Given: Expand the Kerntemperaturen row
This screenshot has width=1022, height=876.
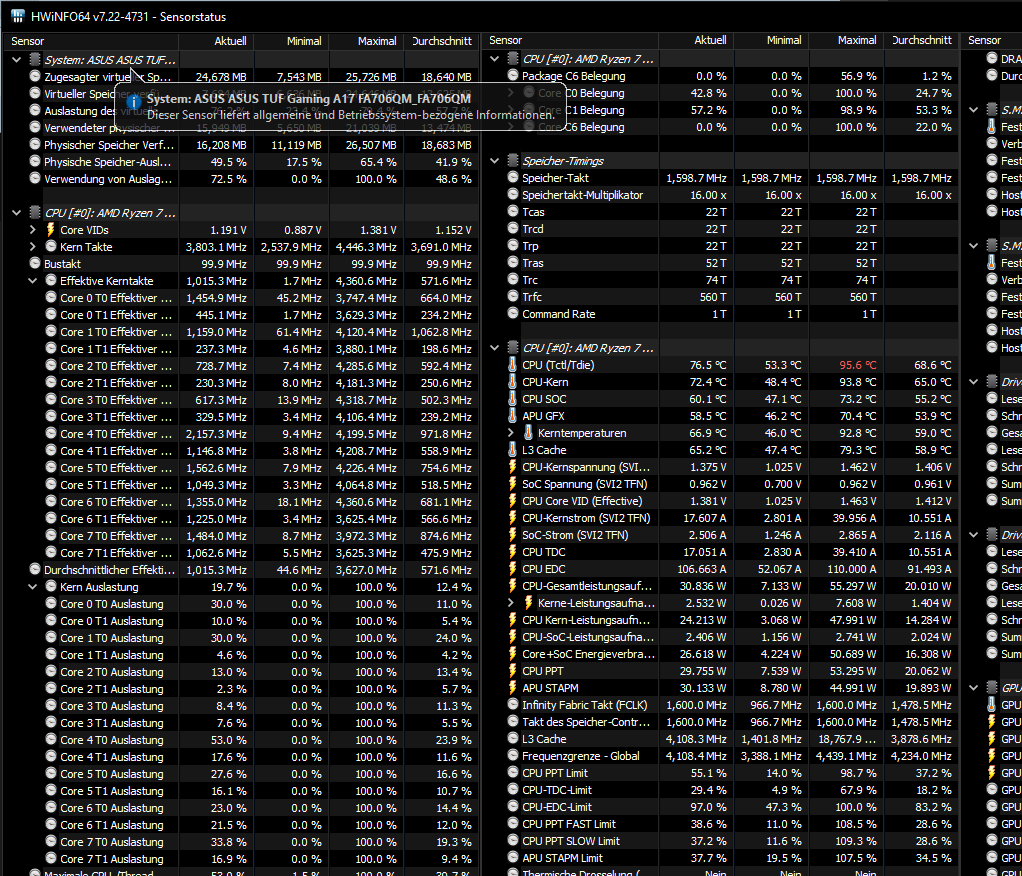Looking at the screenshot, I should (x=511, y=433).
